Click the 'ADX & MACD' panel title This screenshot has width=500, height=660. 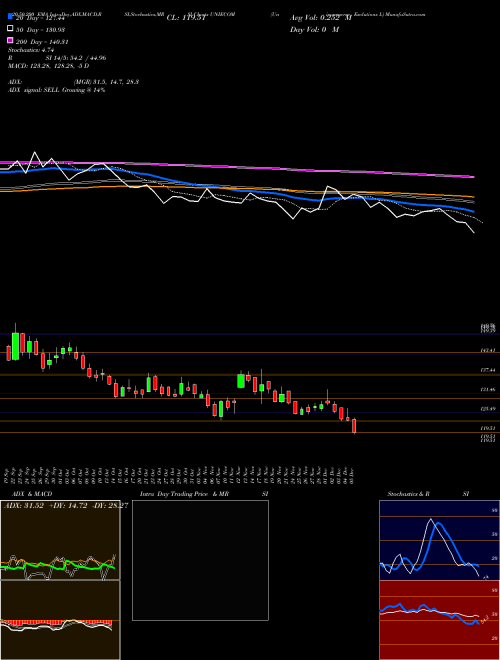(x=30, y=494)
